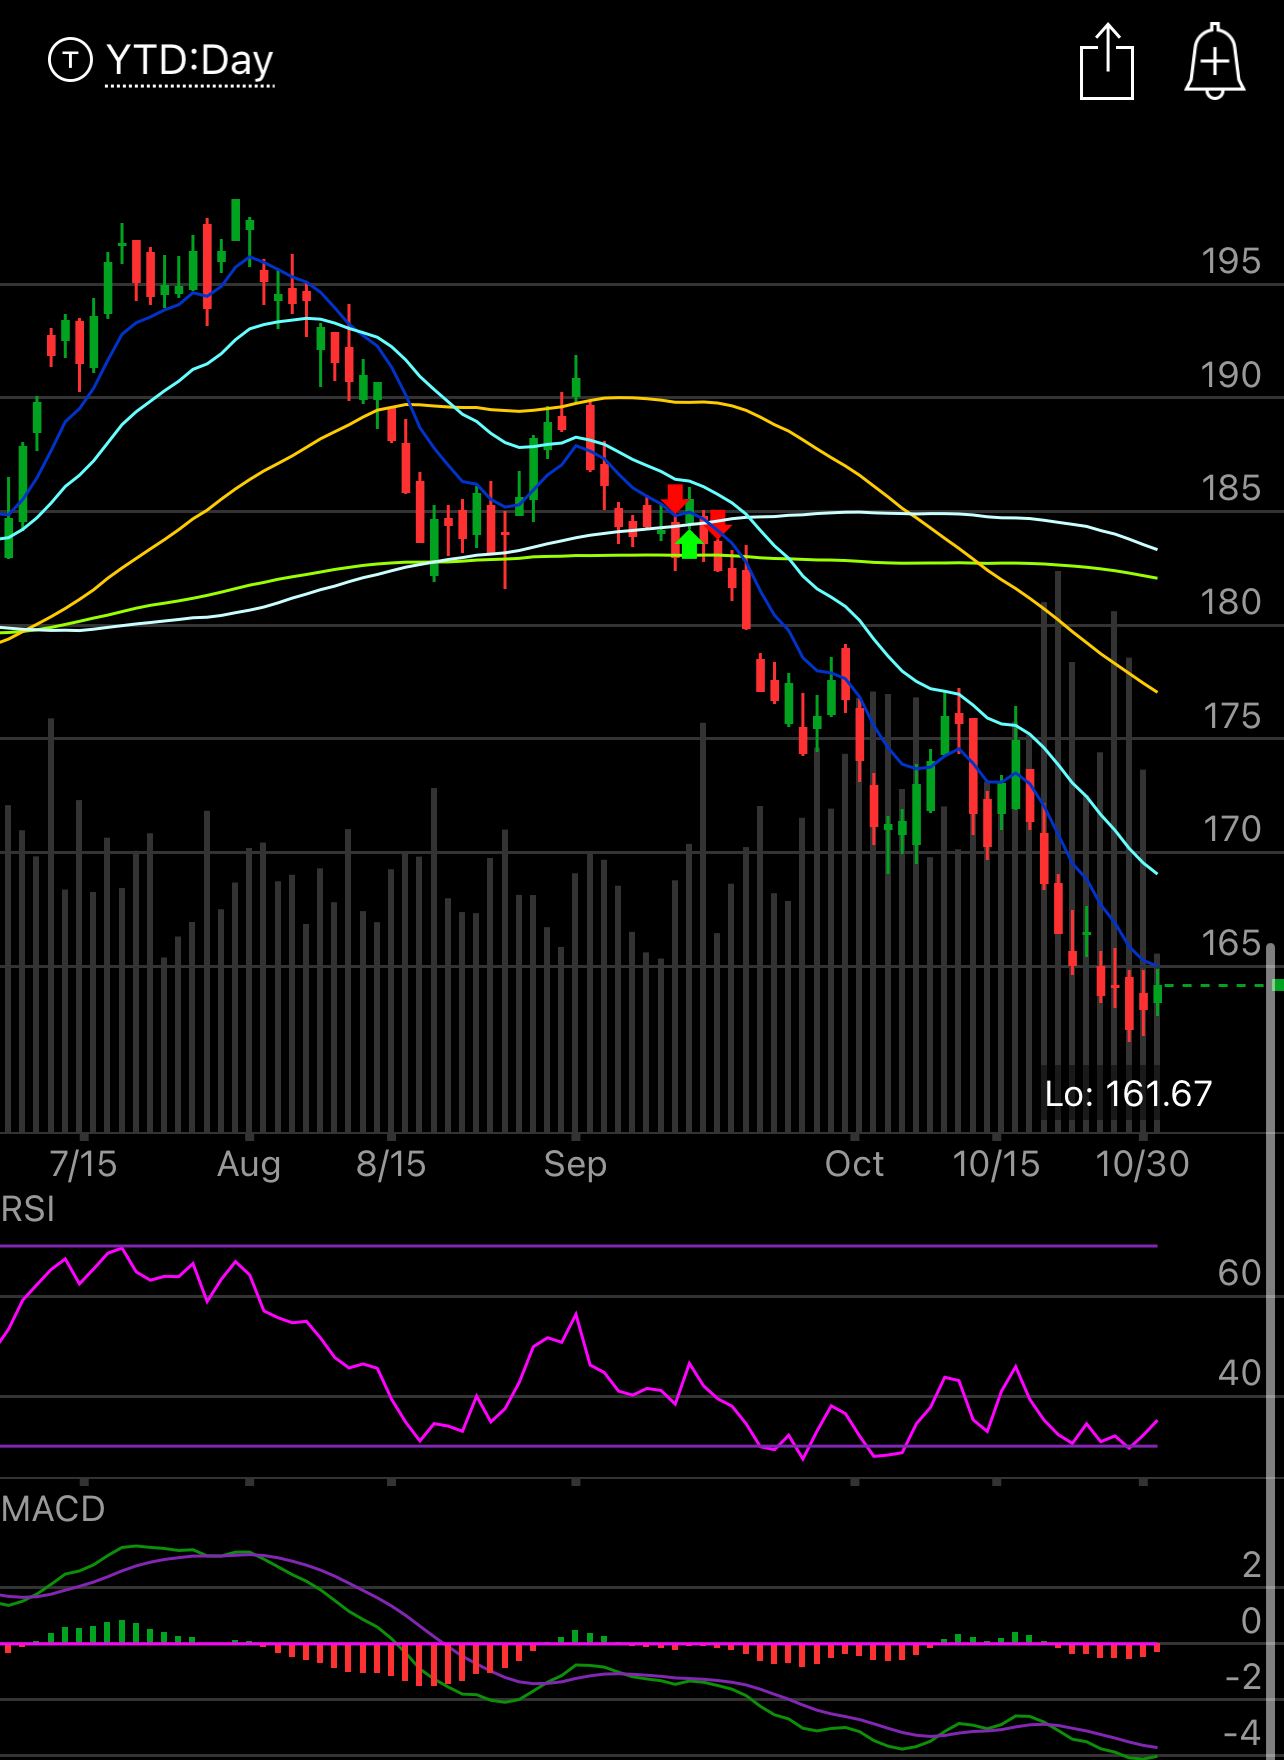Tap the 180 price axis label
This screenshot has height=1760, width=1284.
click(x=1231, y=602)
